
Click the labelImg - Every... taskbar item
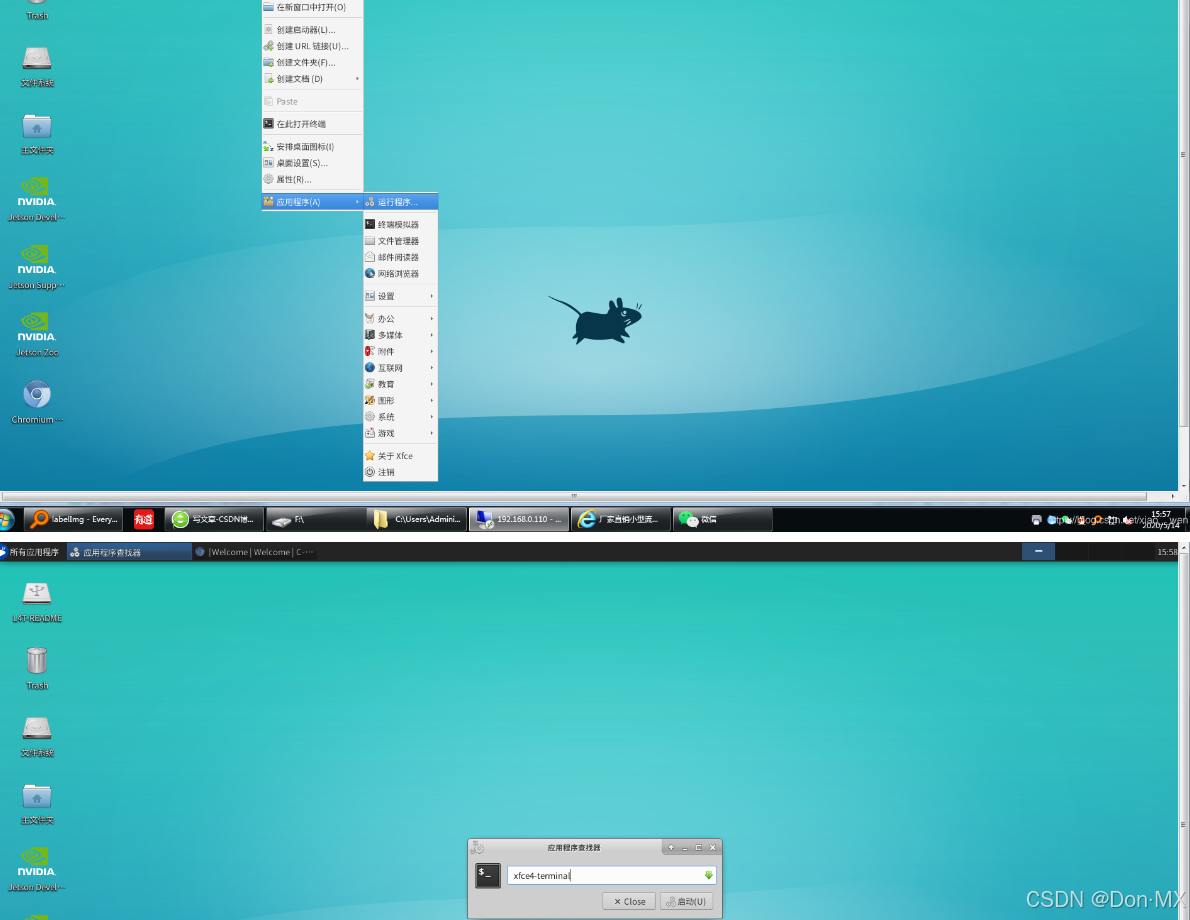pos(74,519)
